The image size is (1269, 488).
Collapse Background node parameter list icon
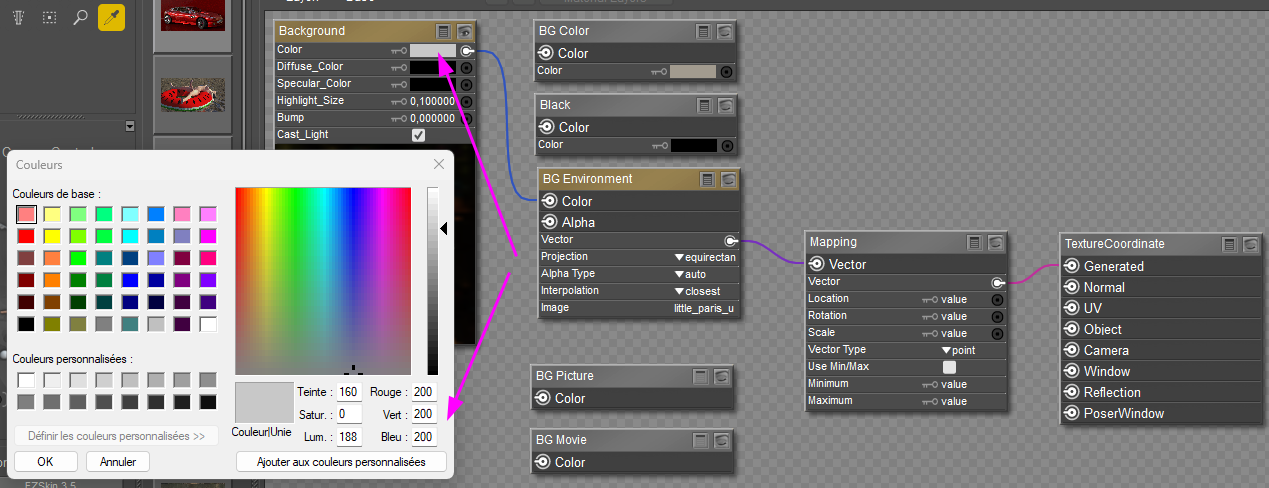click(444, 31)
